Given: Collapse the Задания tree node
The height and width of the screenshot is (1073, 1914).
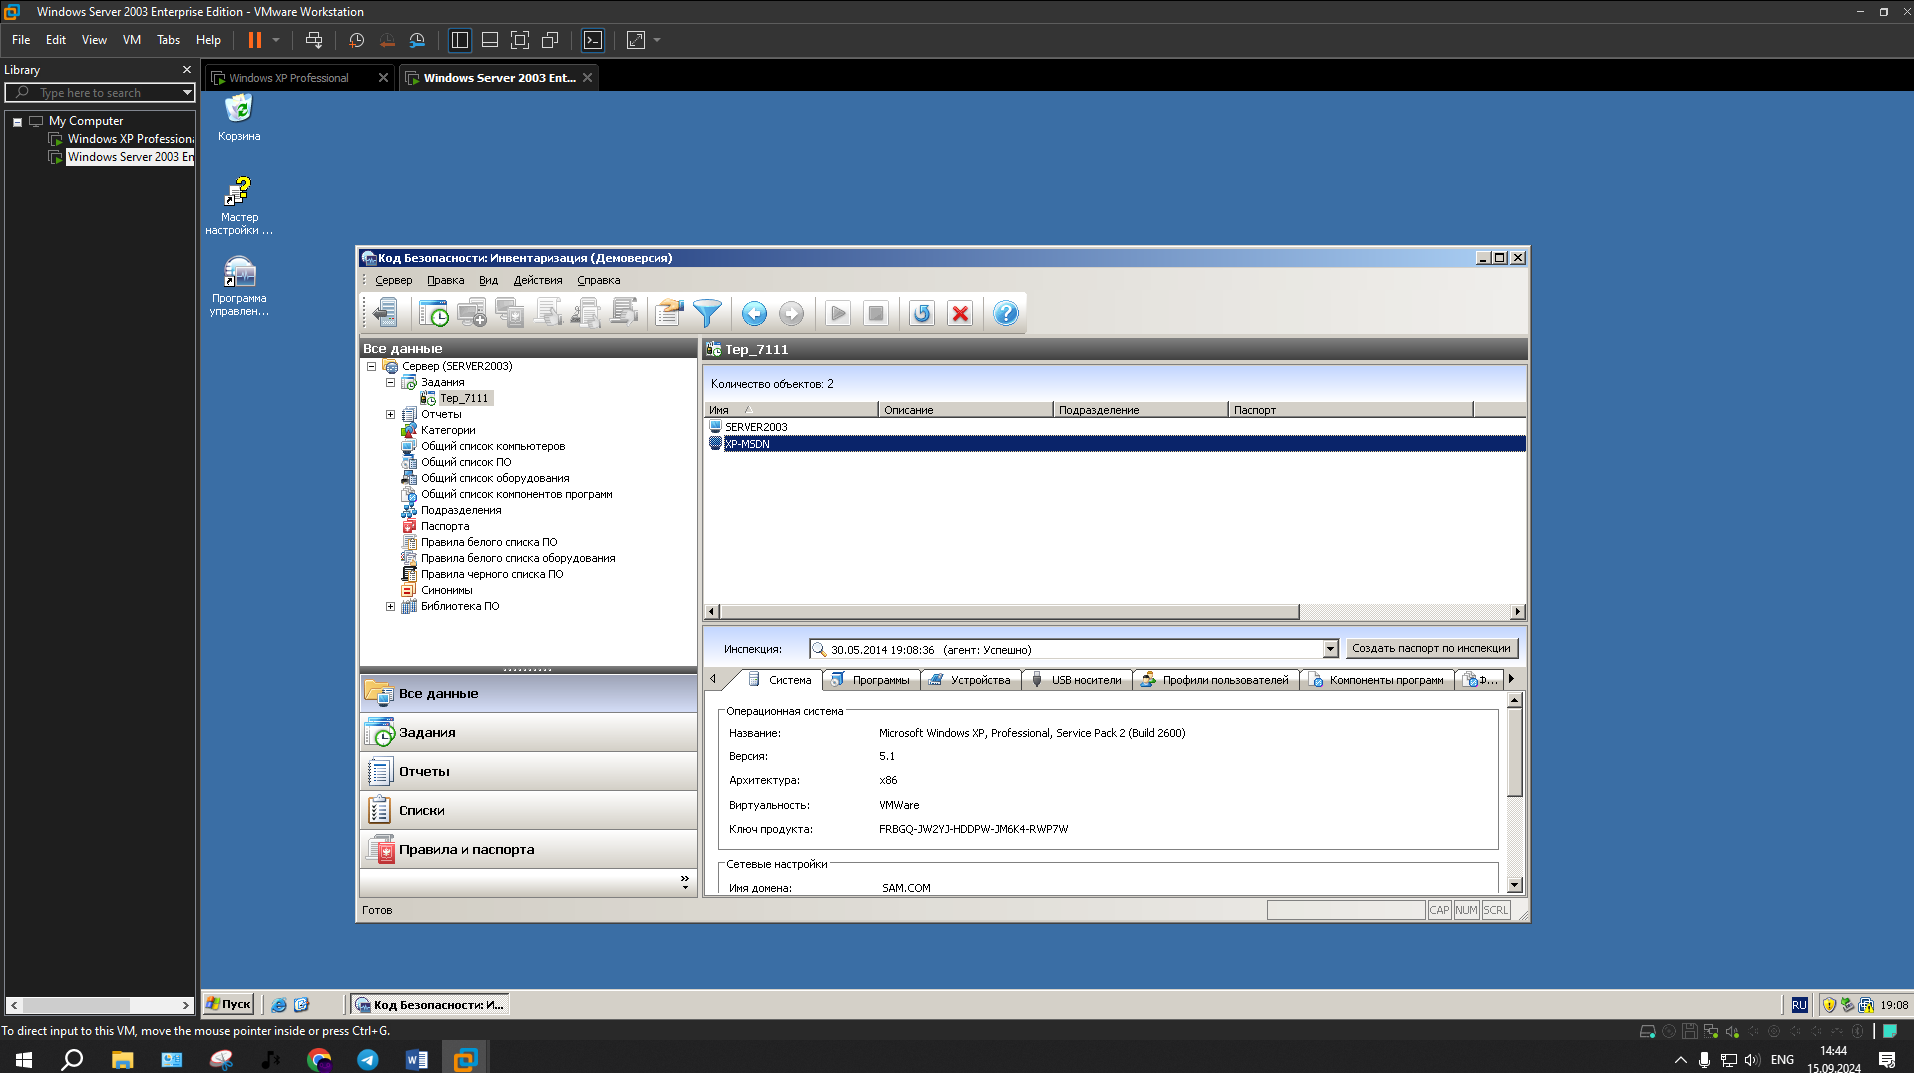Looking at the screenshot, I should (391, 383).
